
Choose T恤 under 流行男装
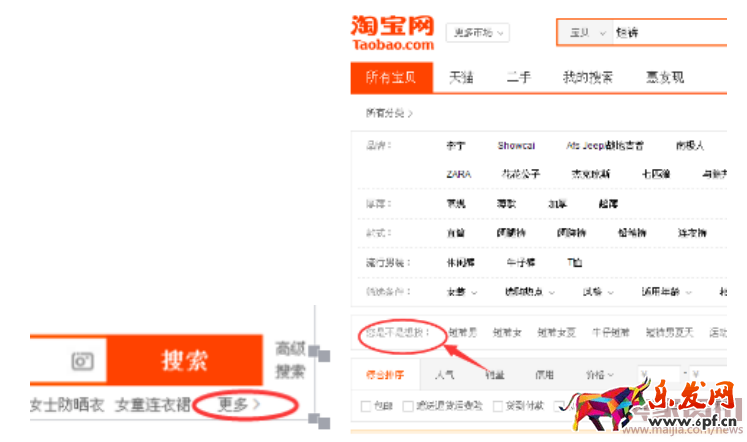(x=575, y=262)
